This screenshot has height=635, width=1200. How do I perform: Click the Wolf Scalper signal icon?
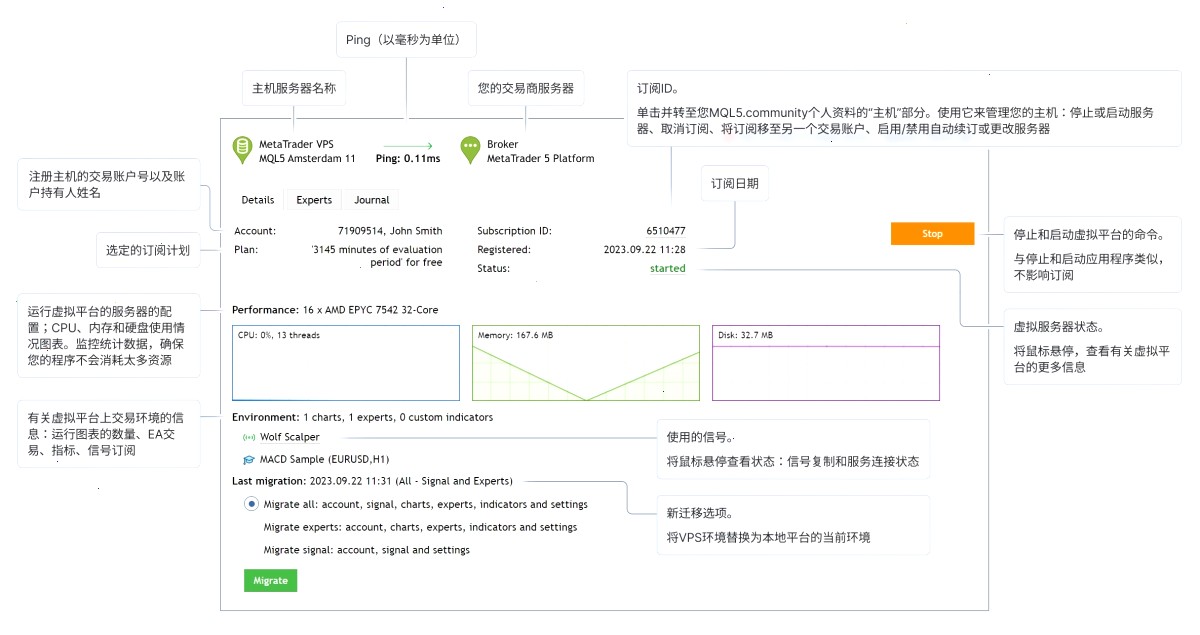(x=249, y=437)
